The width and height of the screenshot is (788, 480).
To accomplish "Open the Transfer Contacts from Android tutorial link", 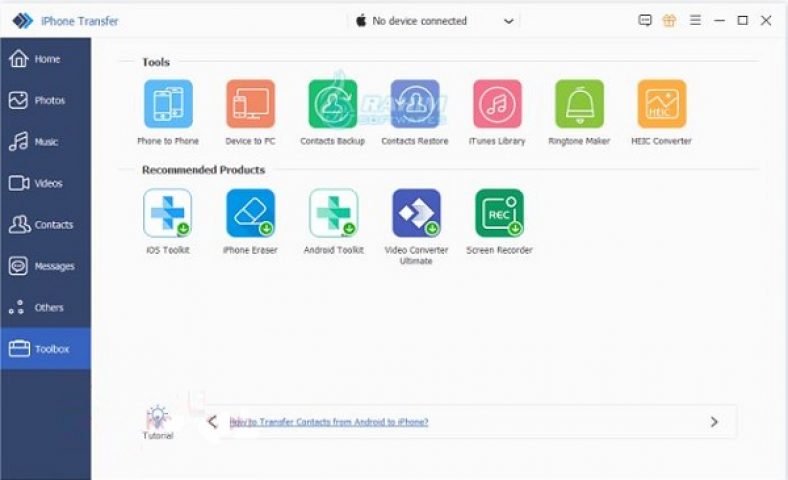I will coord(329,422).
